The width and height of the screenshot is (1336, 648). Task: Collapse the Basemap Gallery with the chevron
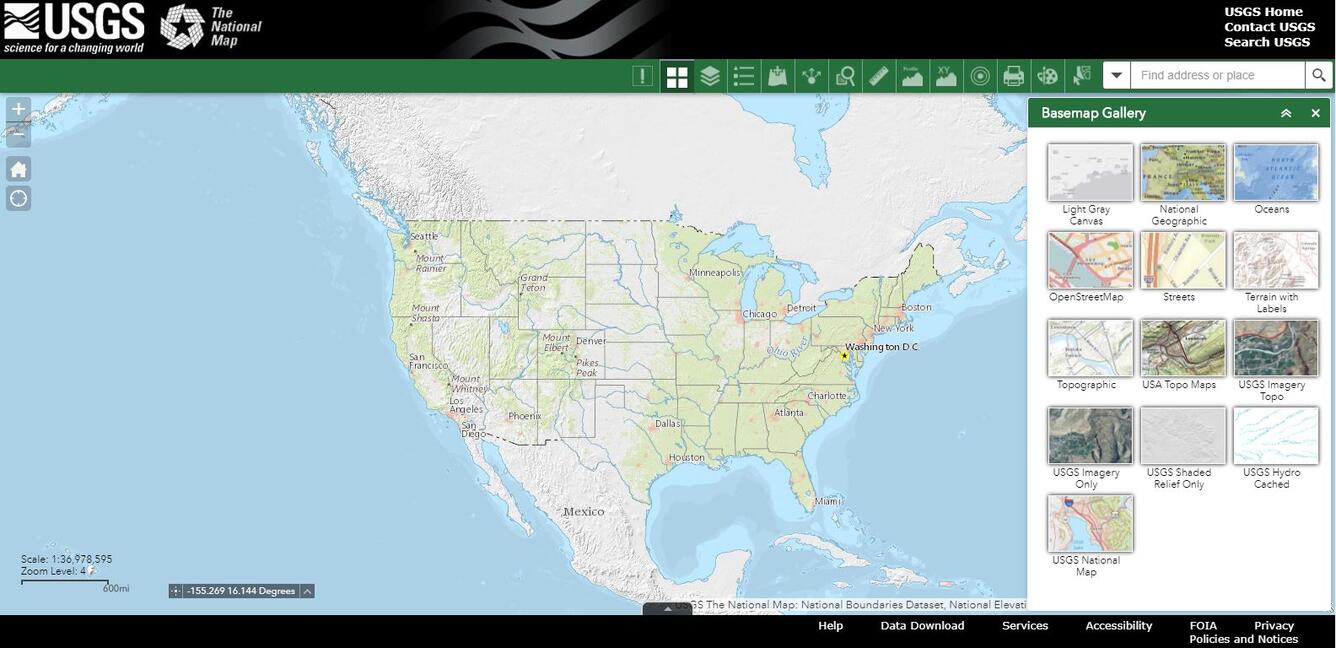[1286, 113]
